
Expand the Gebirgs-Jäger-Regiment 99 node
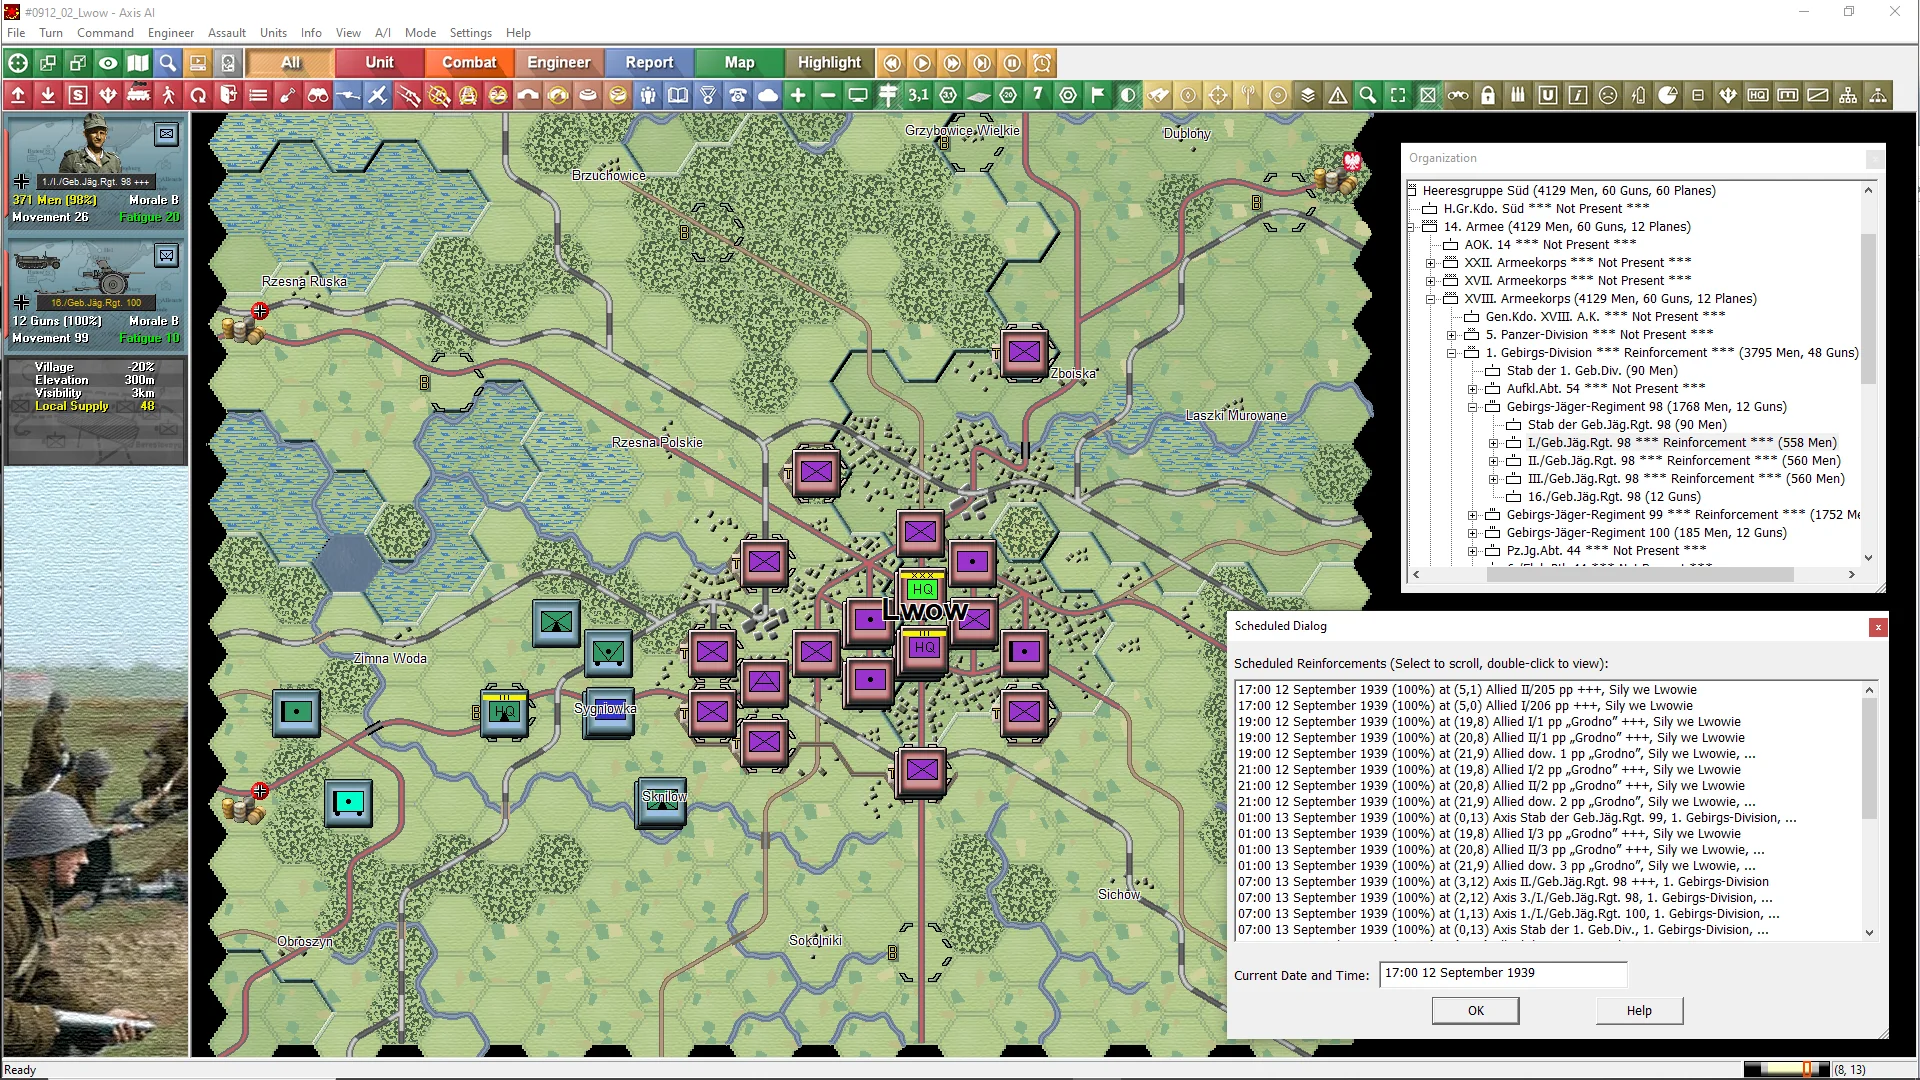point(1472,515)
